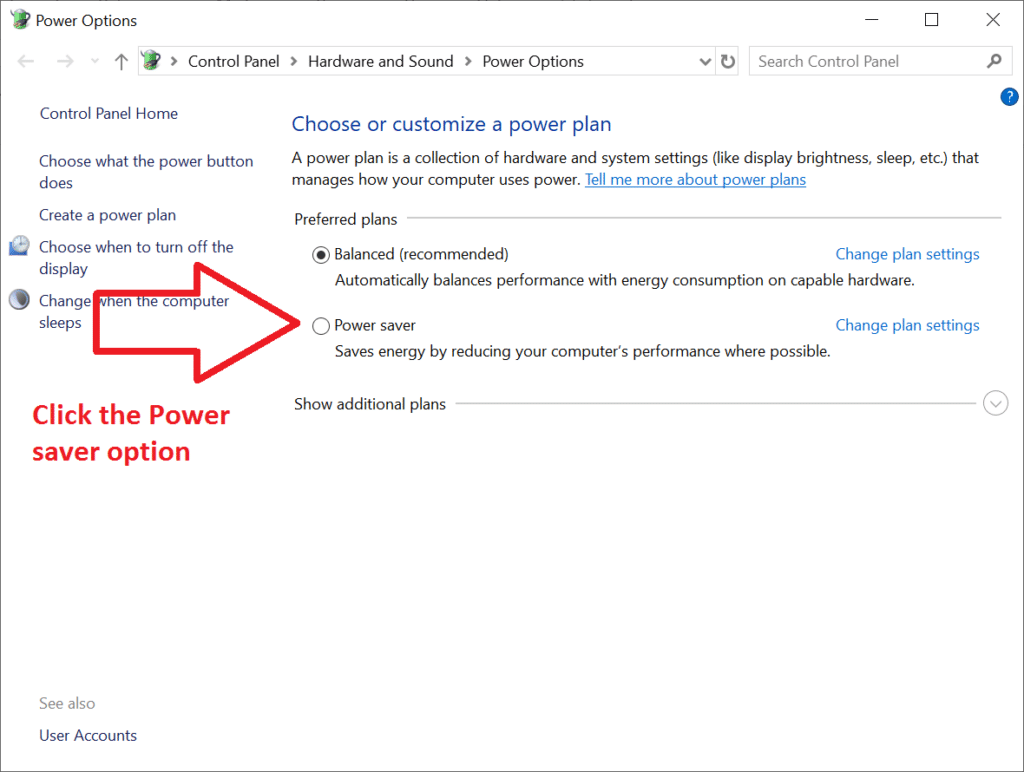Viewport: 1024px width, 772px height.
Task: Click the Control Panel breadcrumb item
Action: [233, 61]
